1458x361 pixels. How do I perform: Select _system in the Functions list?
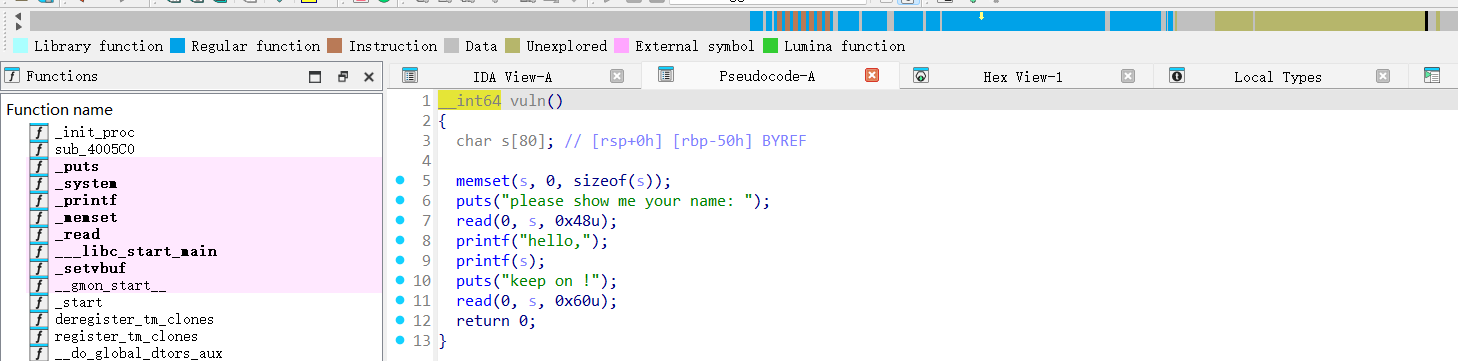pos(86,183)
